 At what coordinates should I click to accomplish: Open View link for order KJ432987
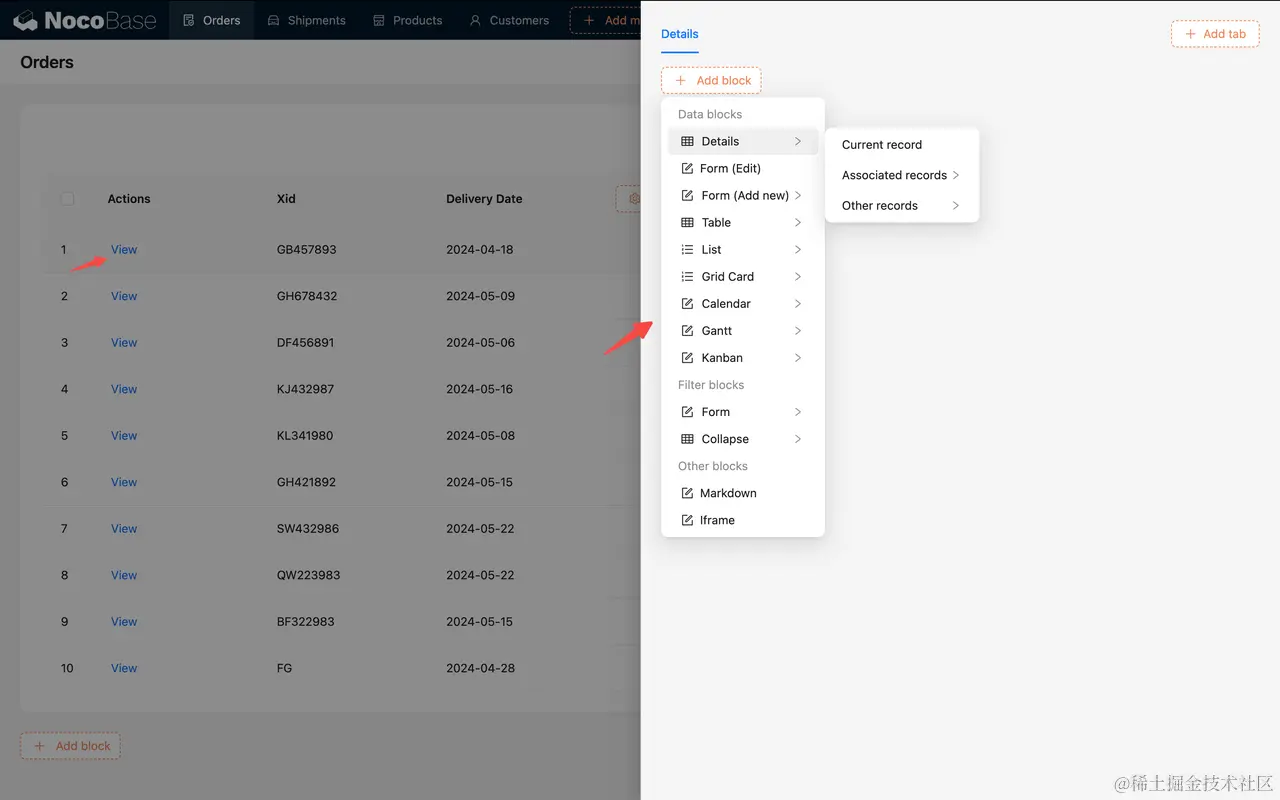[x=124, y=389]
